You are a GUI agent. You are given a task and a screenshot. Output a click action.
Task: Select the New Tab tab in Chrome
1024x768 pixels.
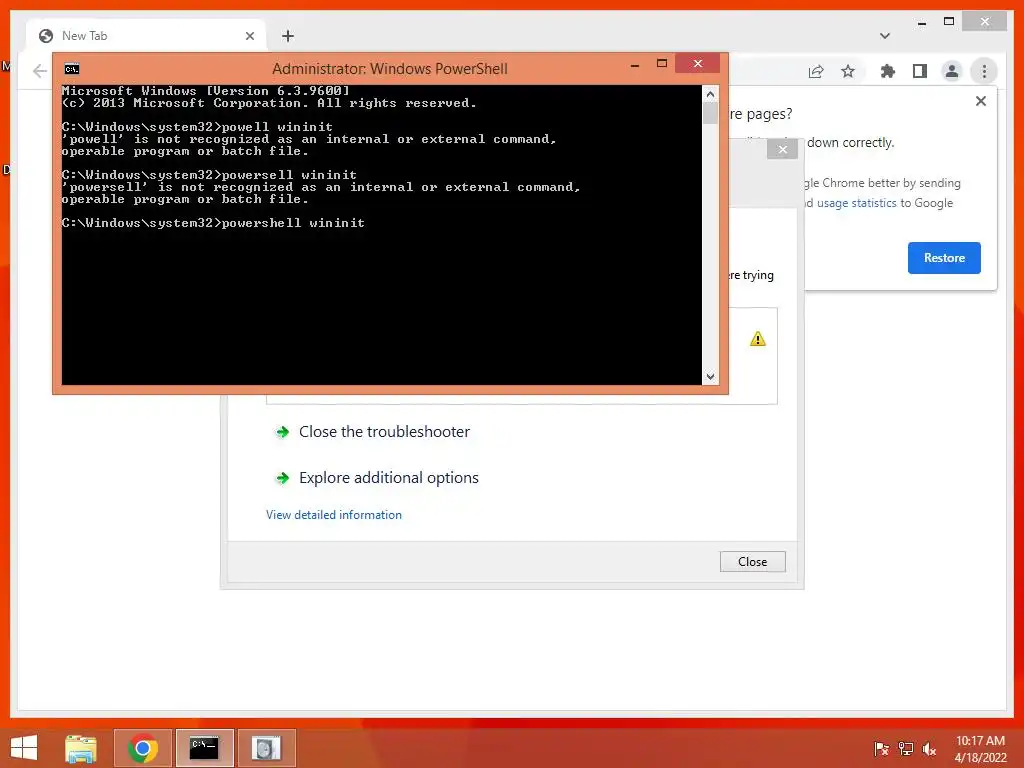[147, 36]
